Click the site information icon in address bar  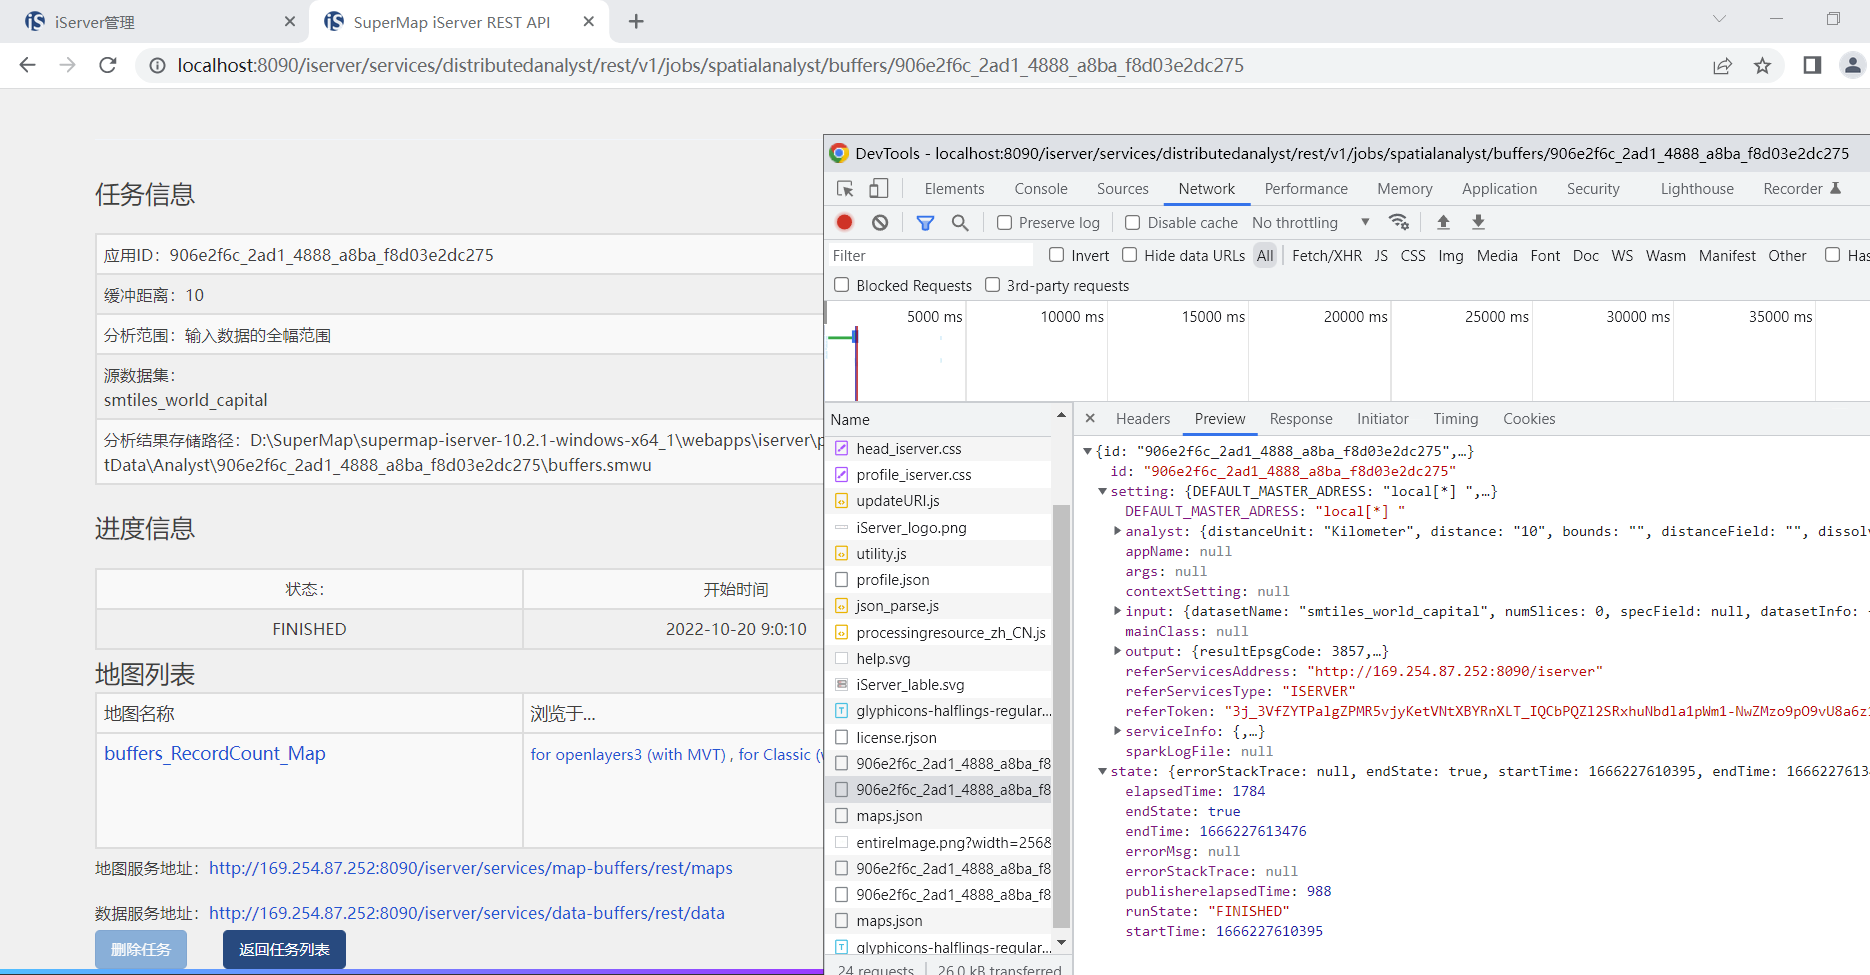tap(157, 65)
